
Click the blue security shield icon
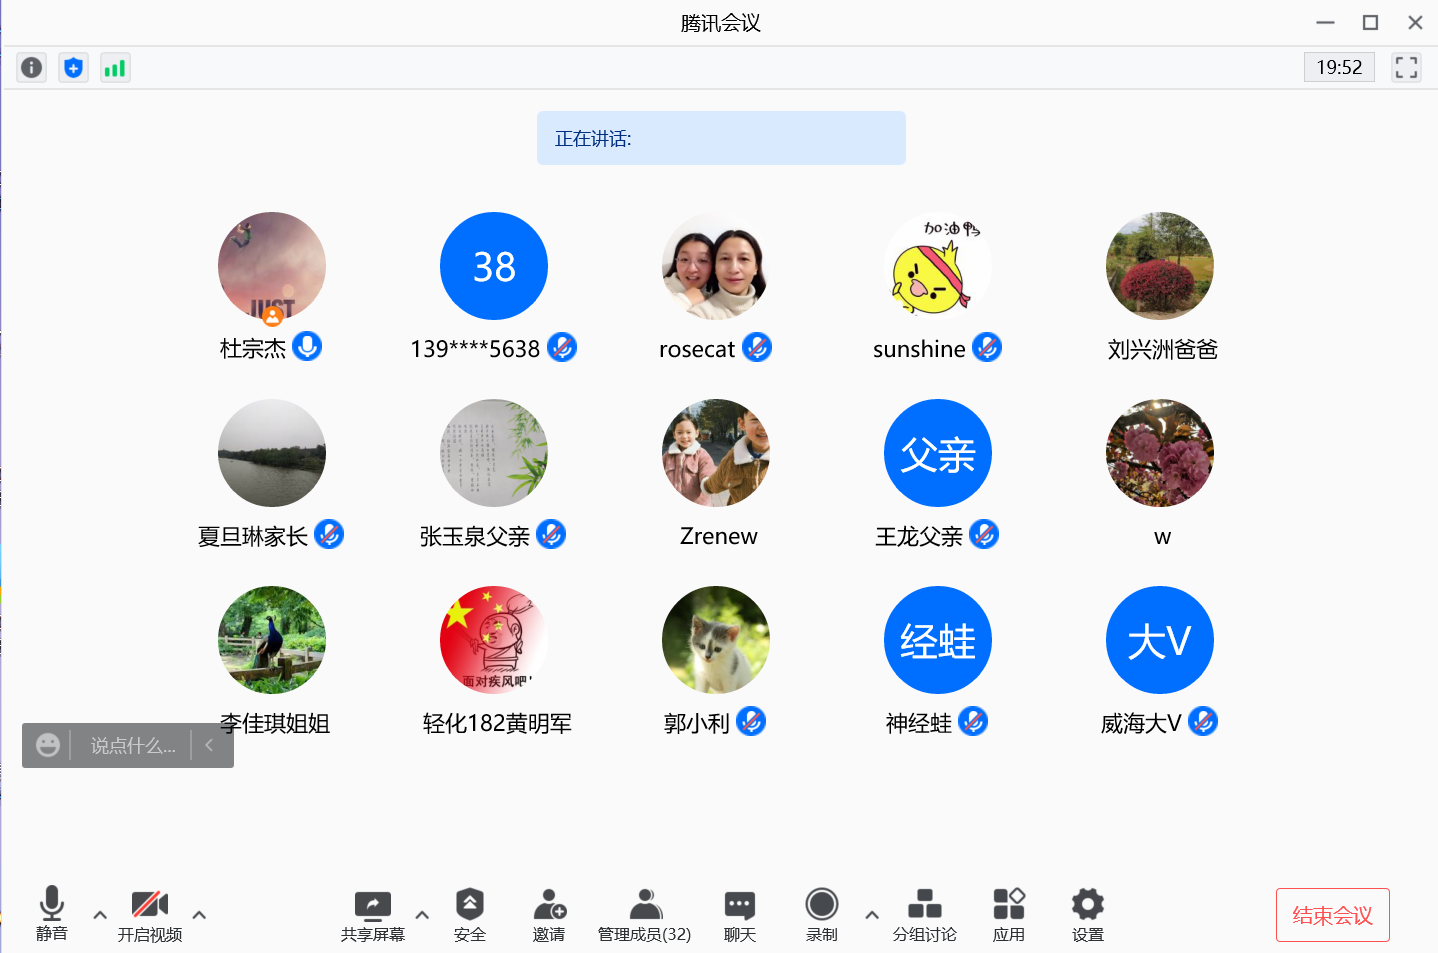click(x=73, y=68)
